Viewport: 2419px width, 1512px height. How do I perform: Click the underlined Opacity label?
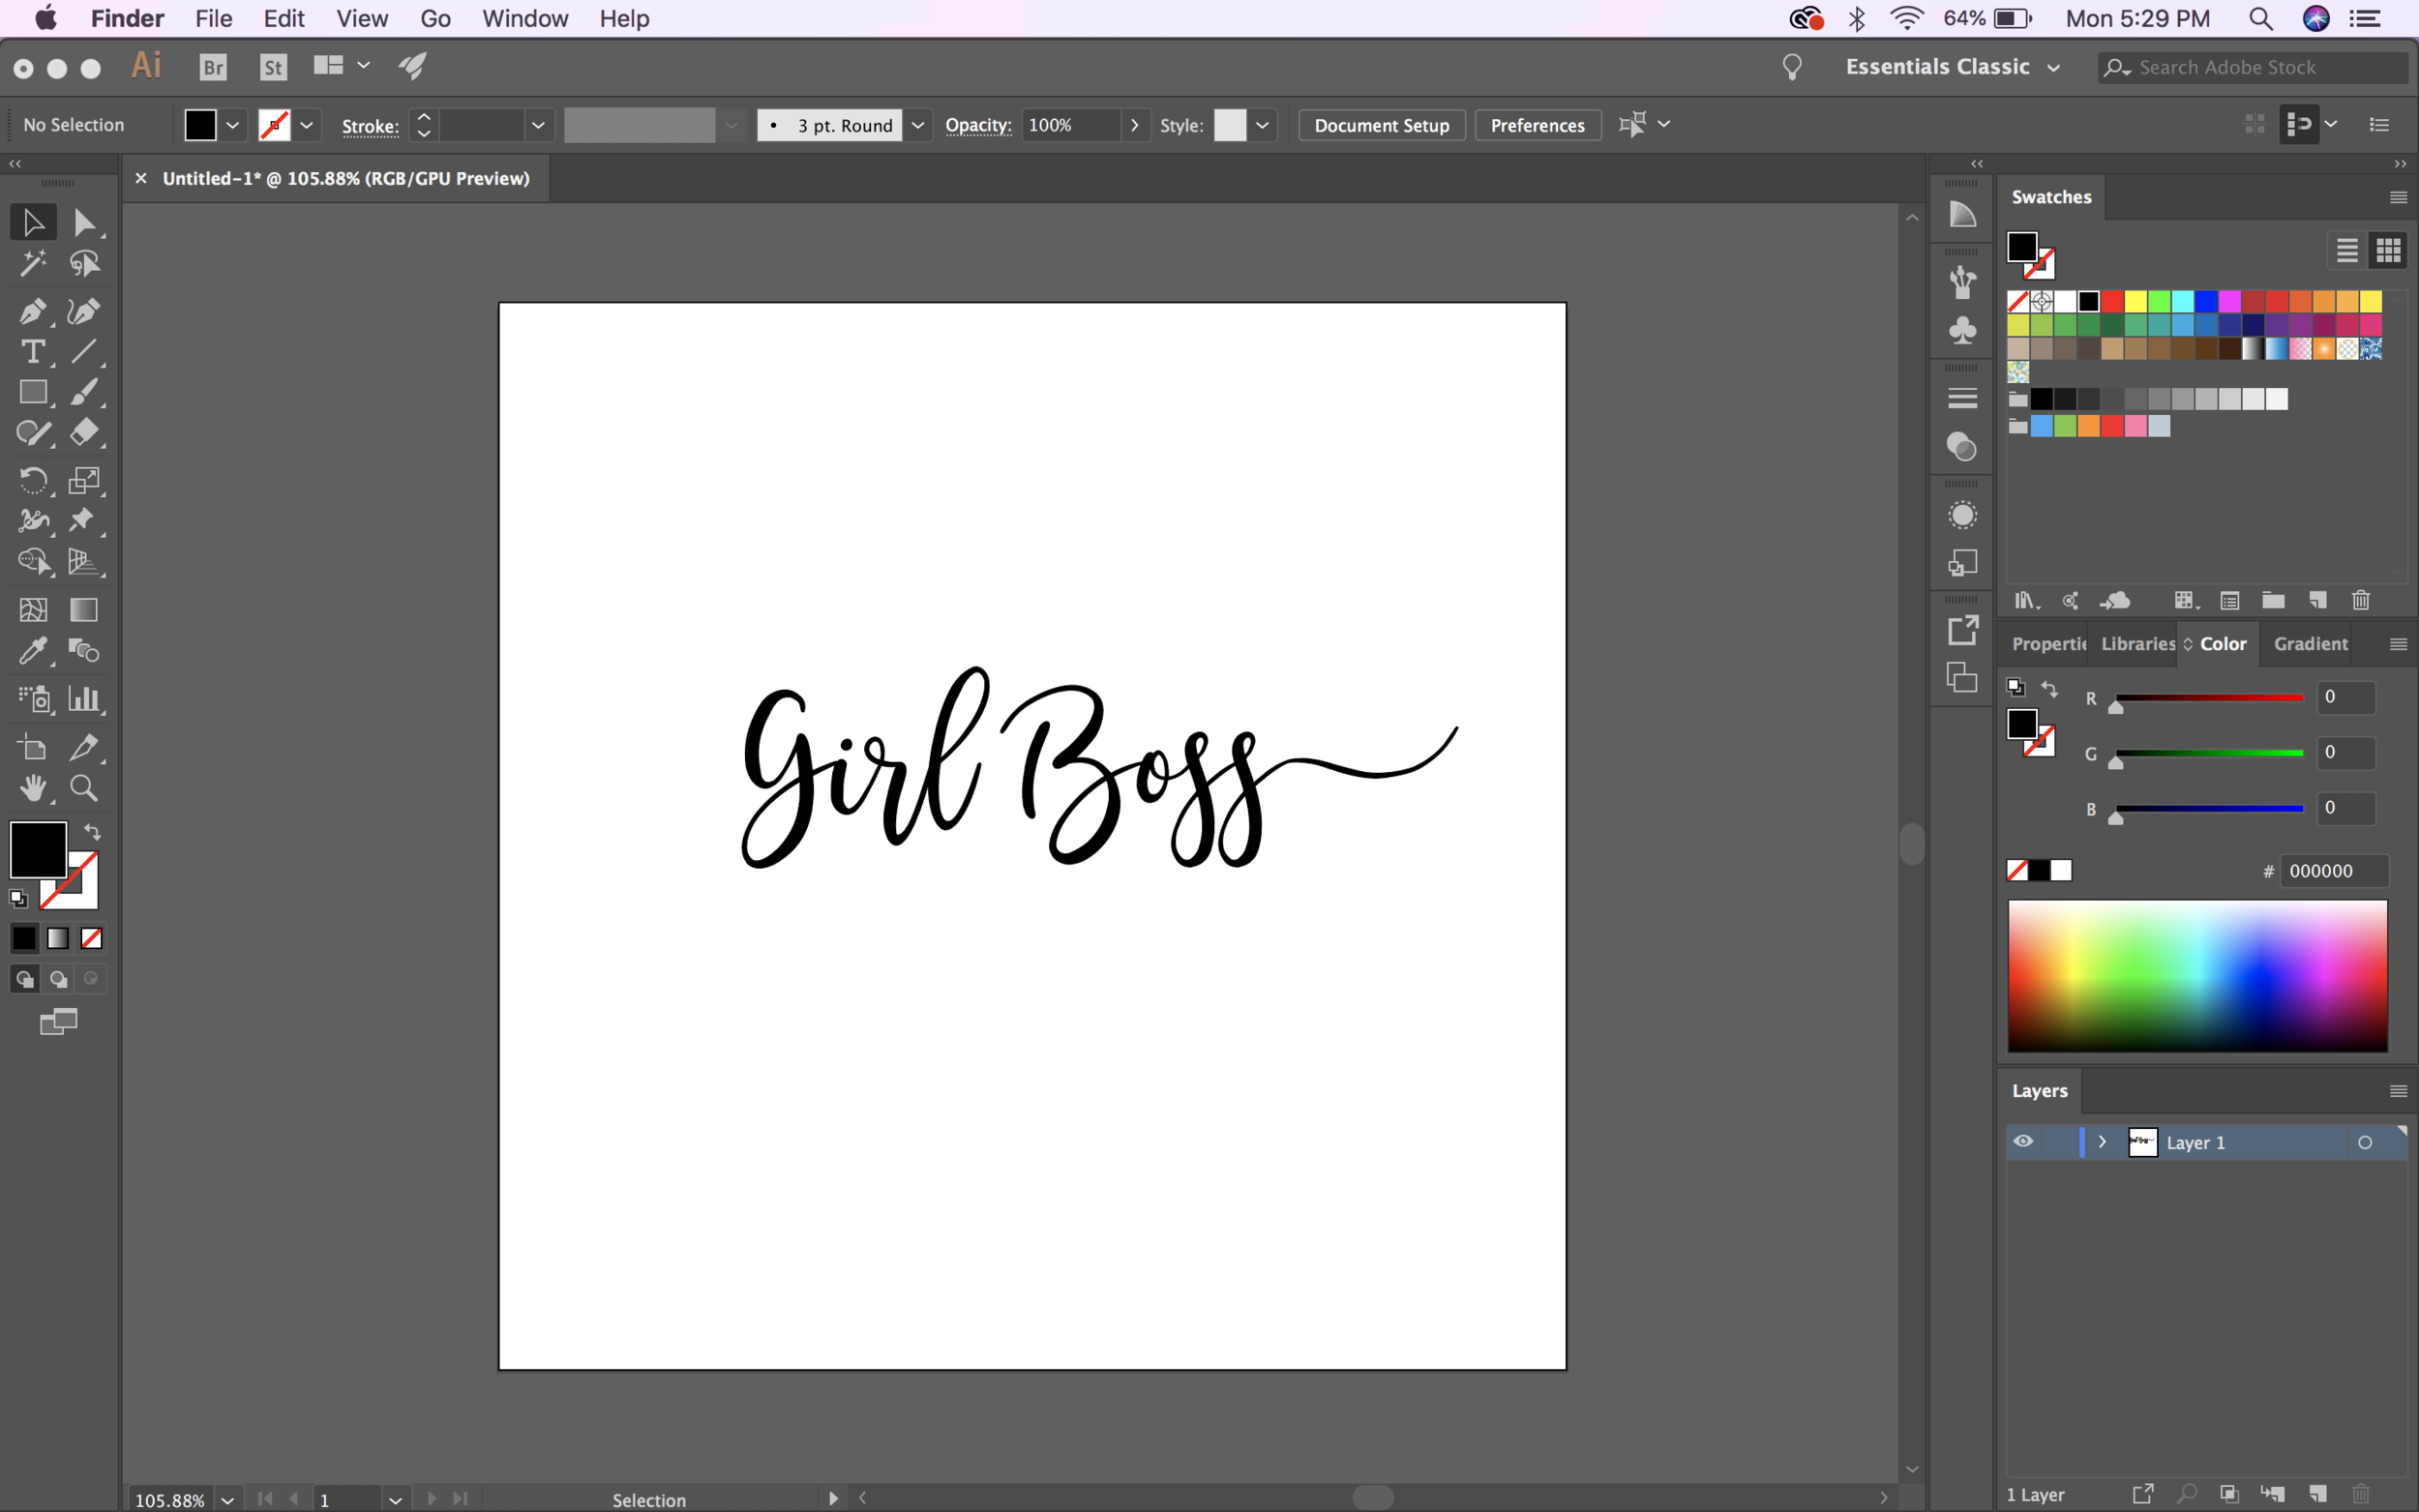[978, 125]
